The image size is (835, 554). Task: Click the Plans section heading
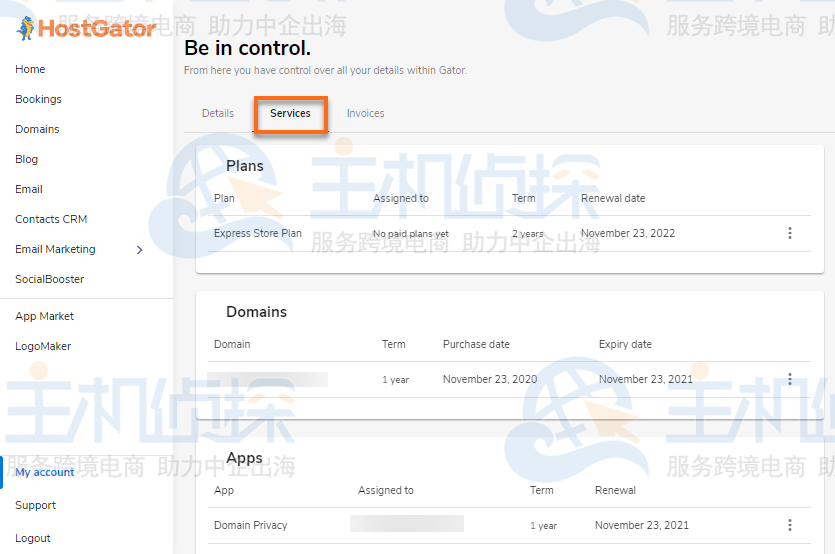tap(245, 166)
